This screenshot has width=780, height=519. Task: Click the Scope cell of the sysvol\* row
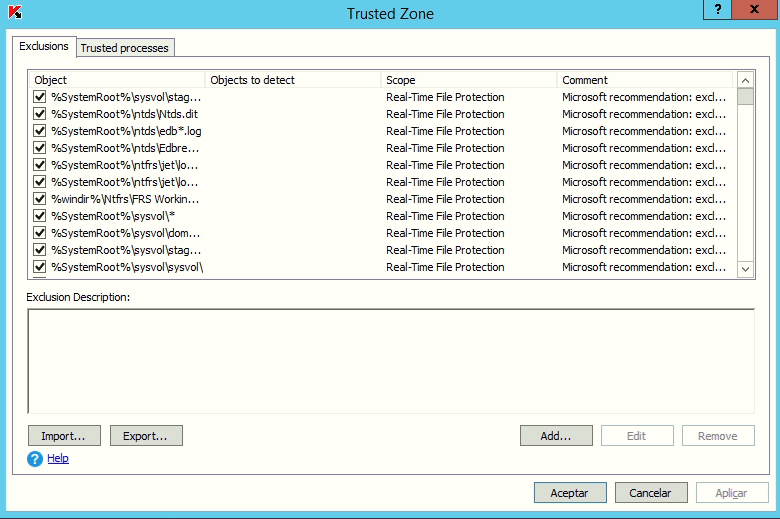(445, 216)
